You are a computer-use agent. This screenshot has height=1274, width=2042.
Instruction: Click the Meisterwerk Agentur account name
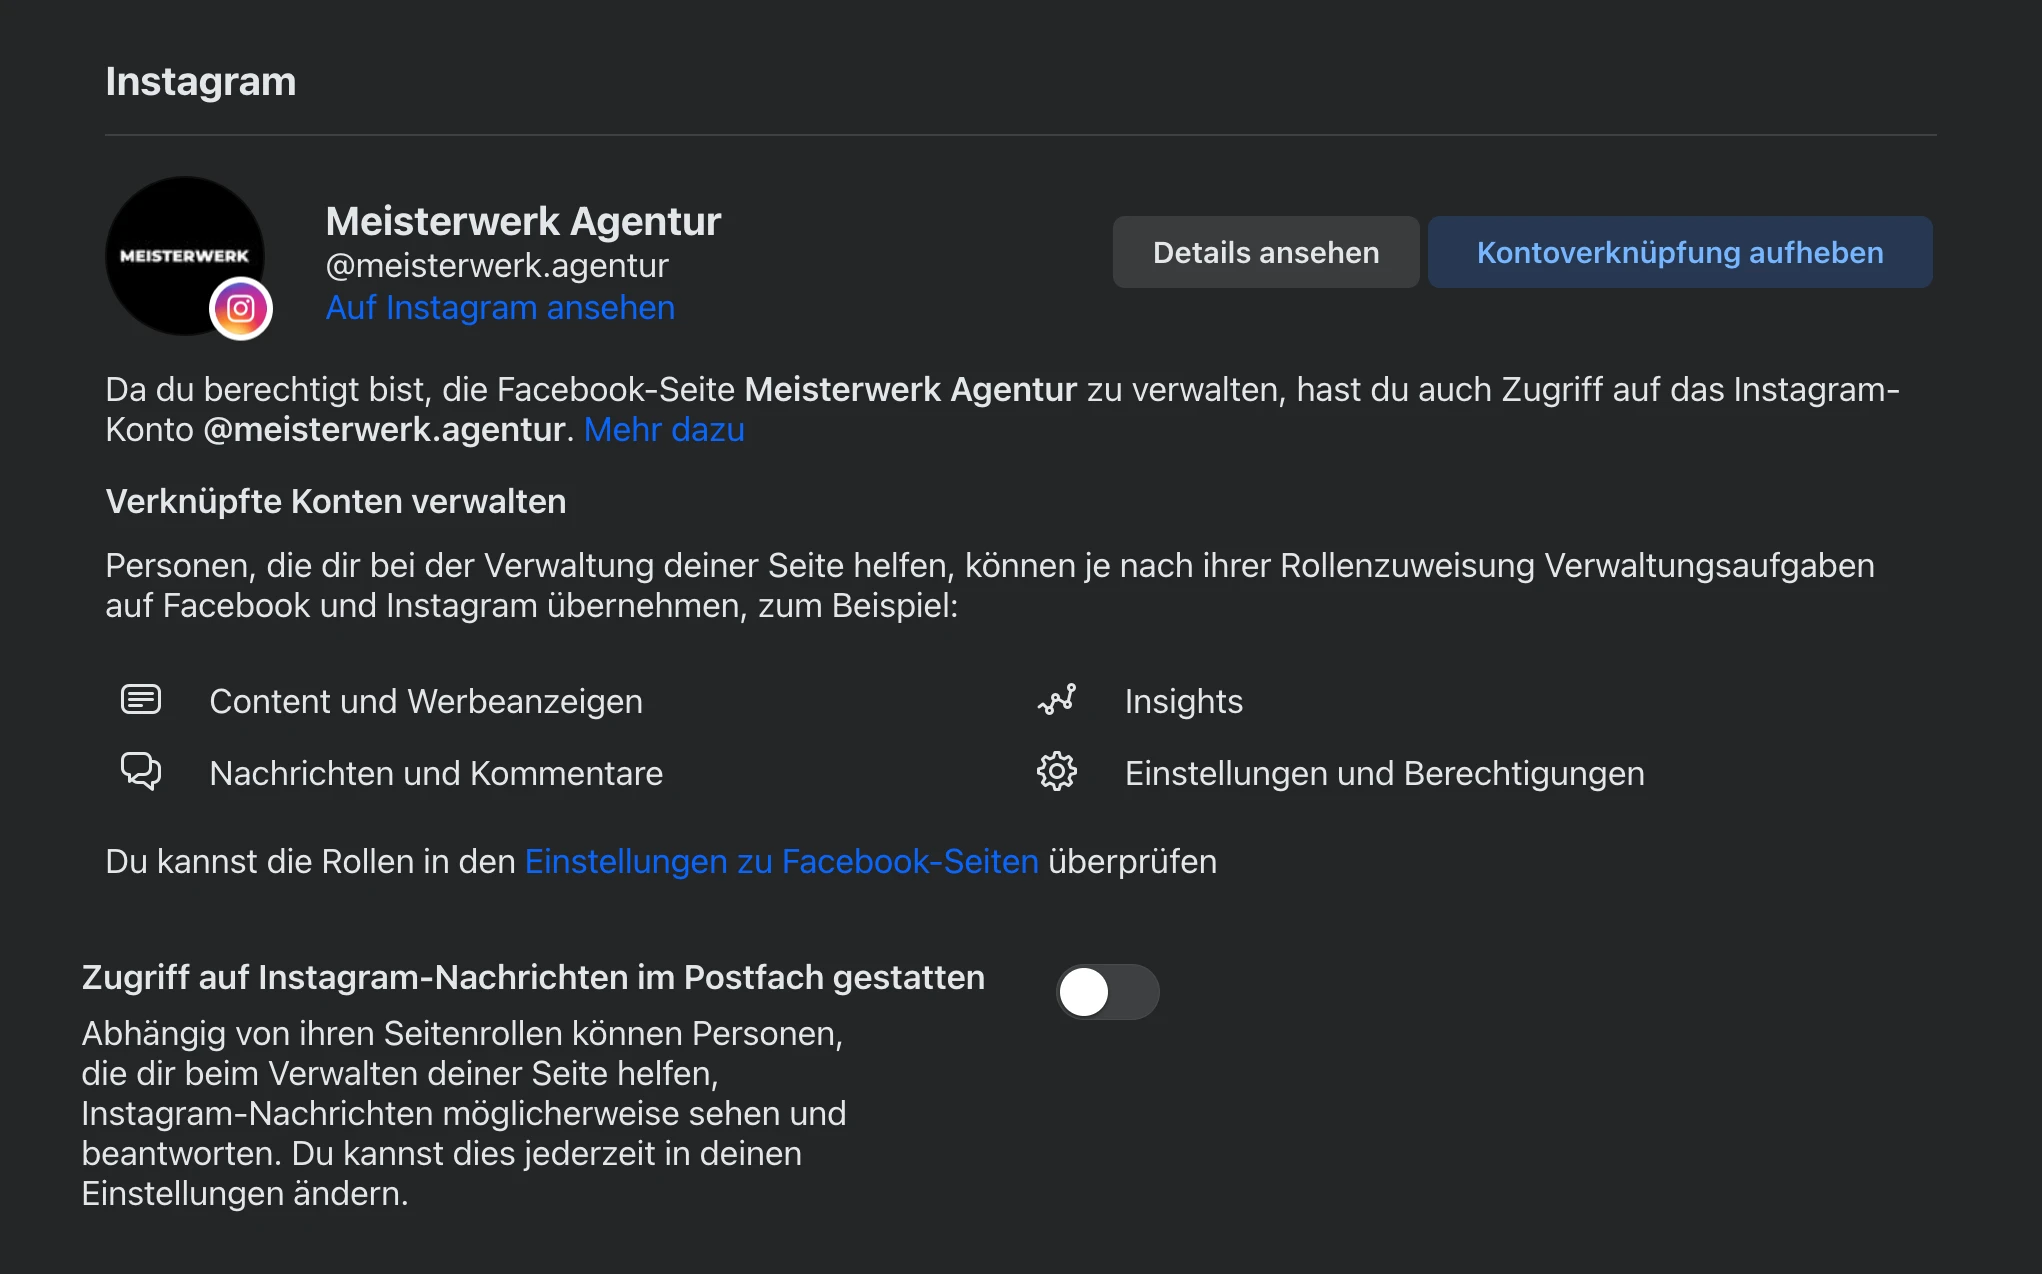click(523, 222)
